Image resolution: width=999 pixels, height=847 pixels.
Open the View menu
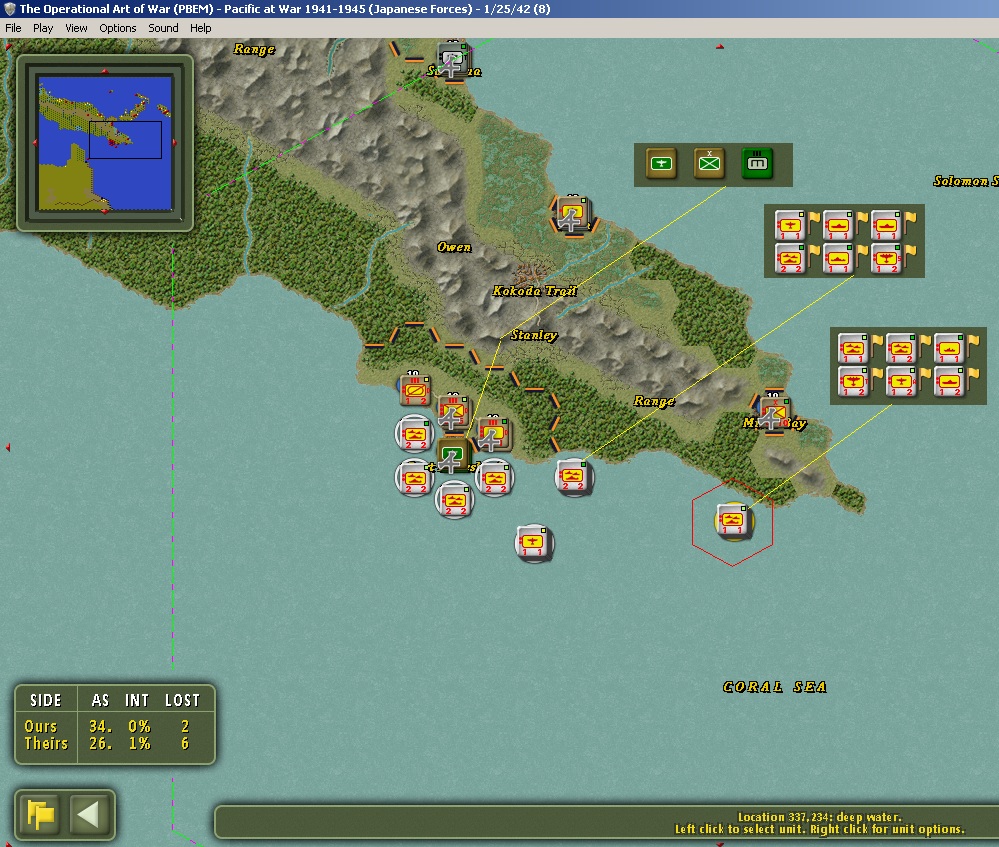click(x=76, y=28)
